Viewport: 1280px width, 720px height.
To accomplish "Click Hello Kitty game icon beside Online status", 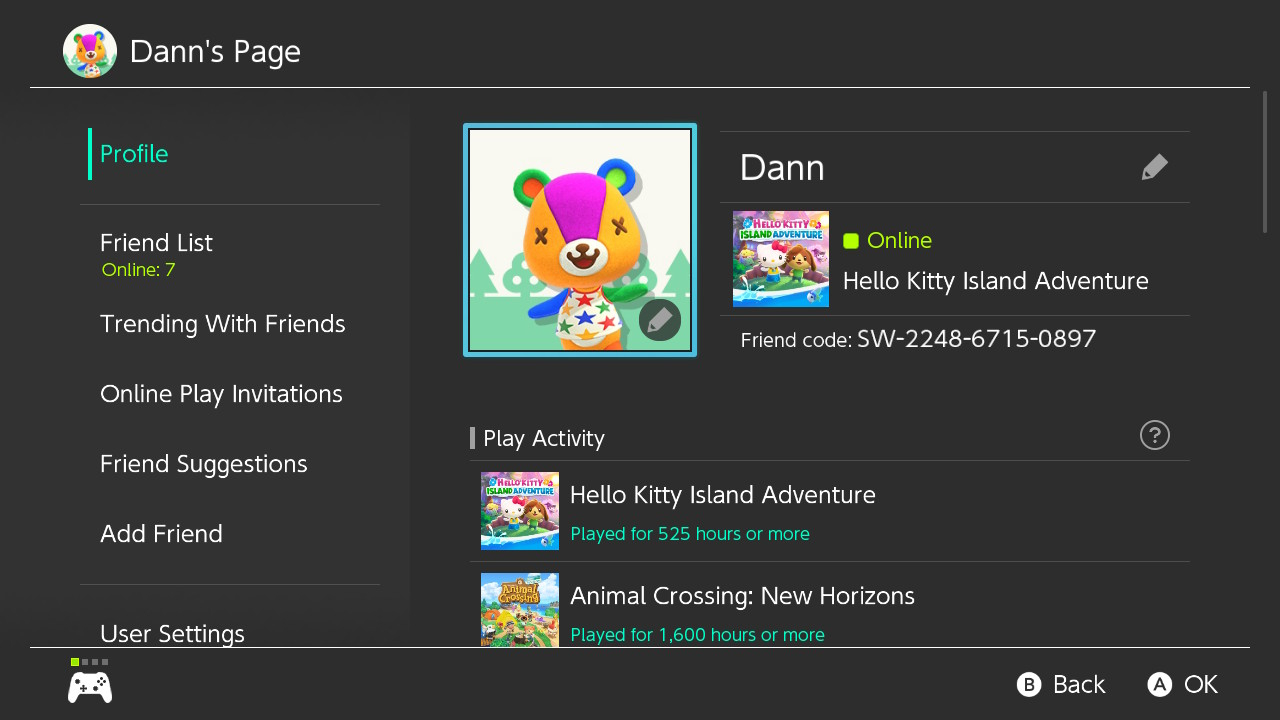I will (781, 259).
